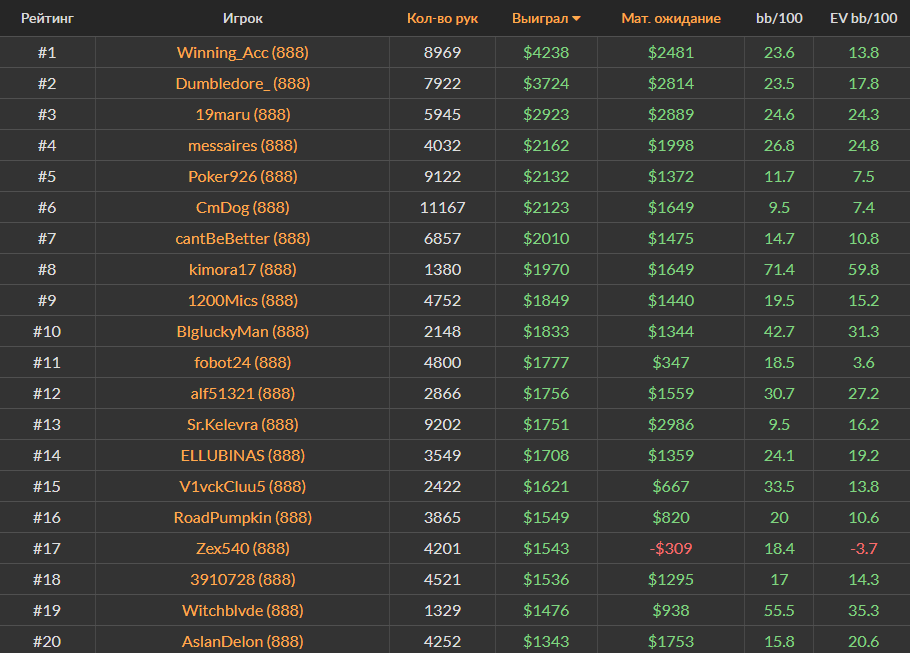Open BIgluckyMan (888) profile
Viewport: 910px width, 653px height.
243,332
